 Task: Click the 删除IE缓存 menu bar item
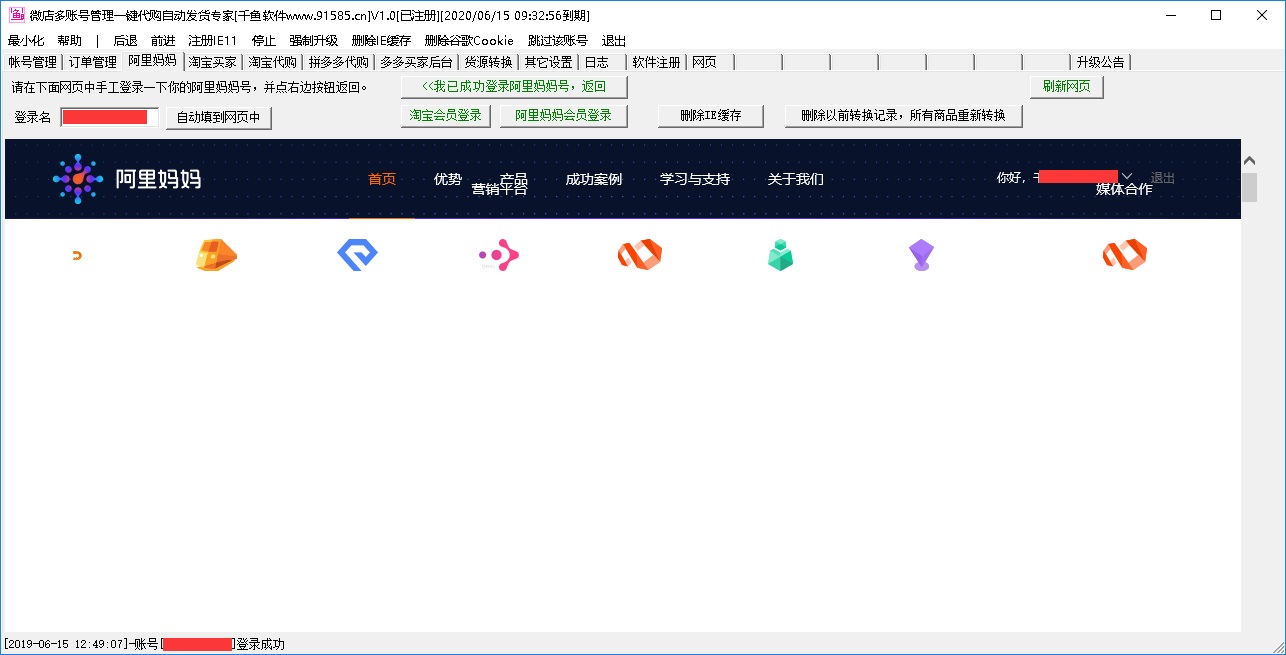(381, 41)
